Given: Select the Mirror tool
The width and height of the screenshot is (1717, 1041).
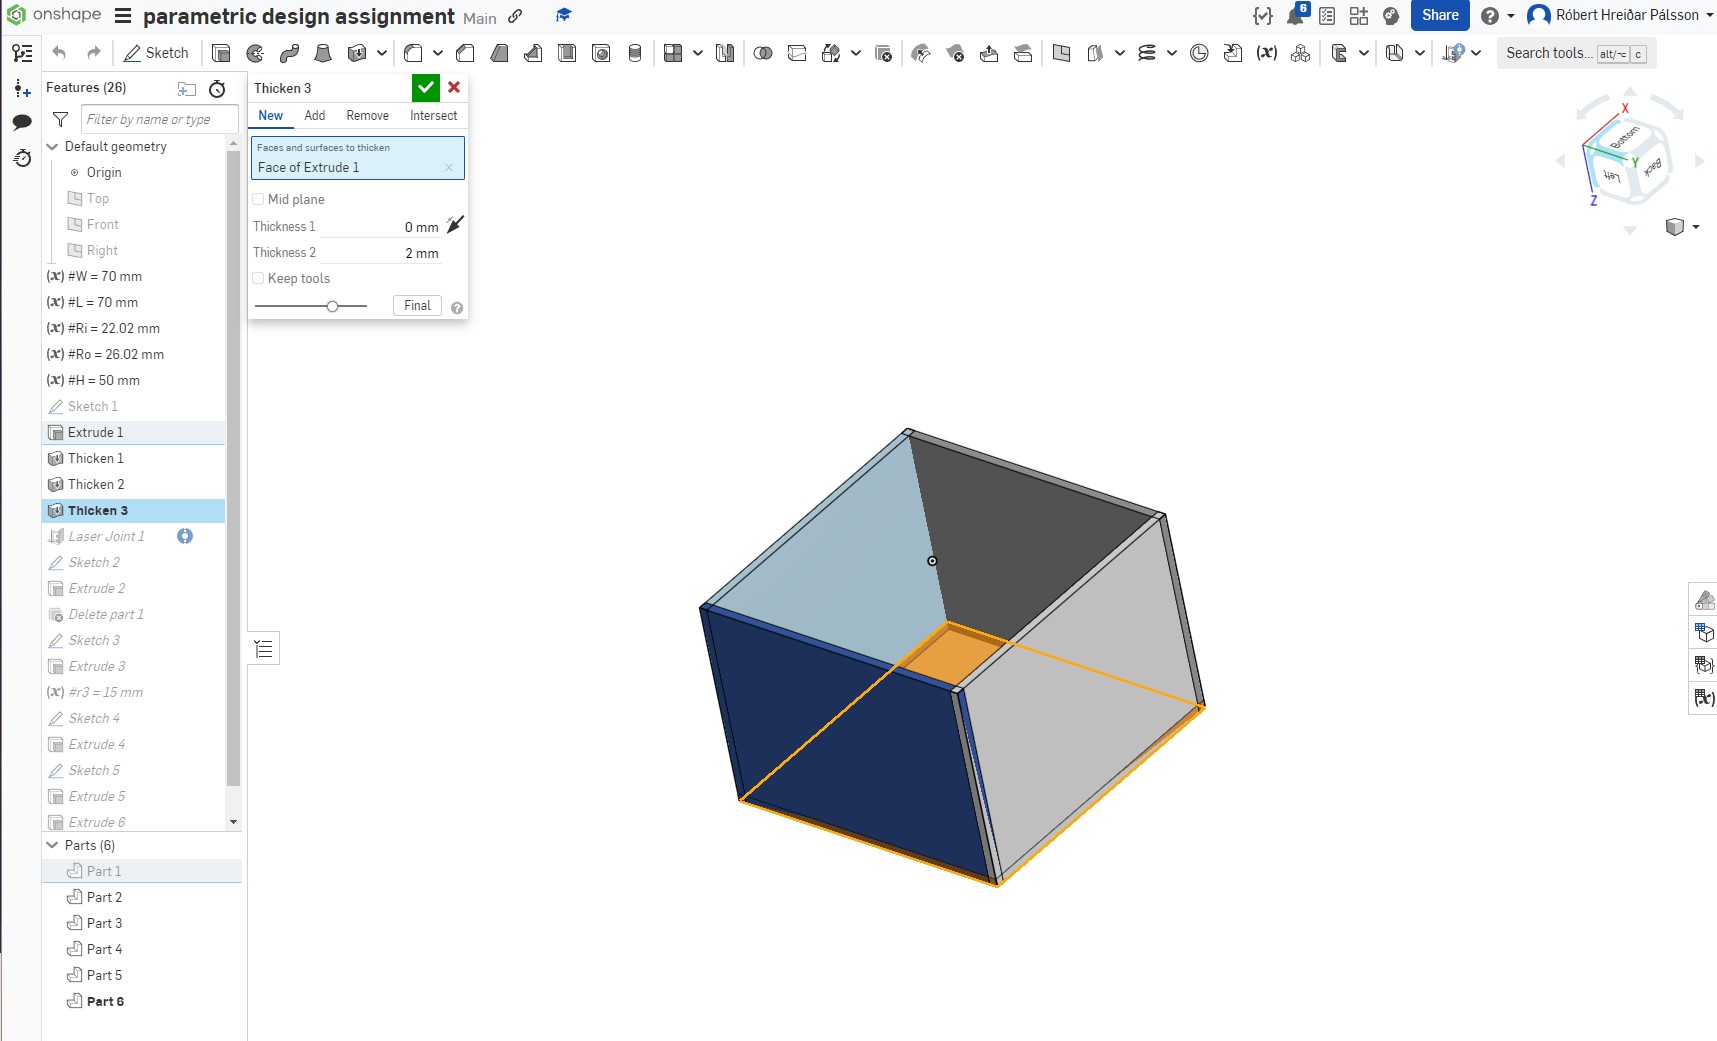Looking at the screenshot, I should pyautogui.click(x=725, y=53).
